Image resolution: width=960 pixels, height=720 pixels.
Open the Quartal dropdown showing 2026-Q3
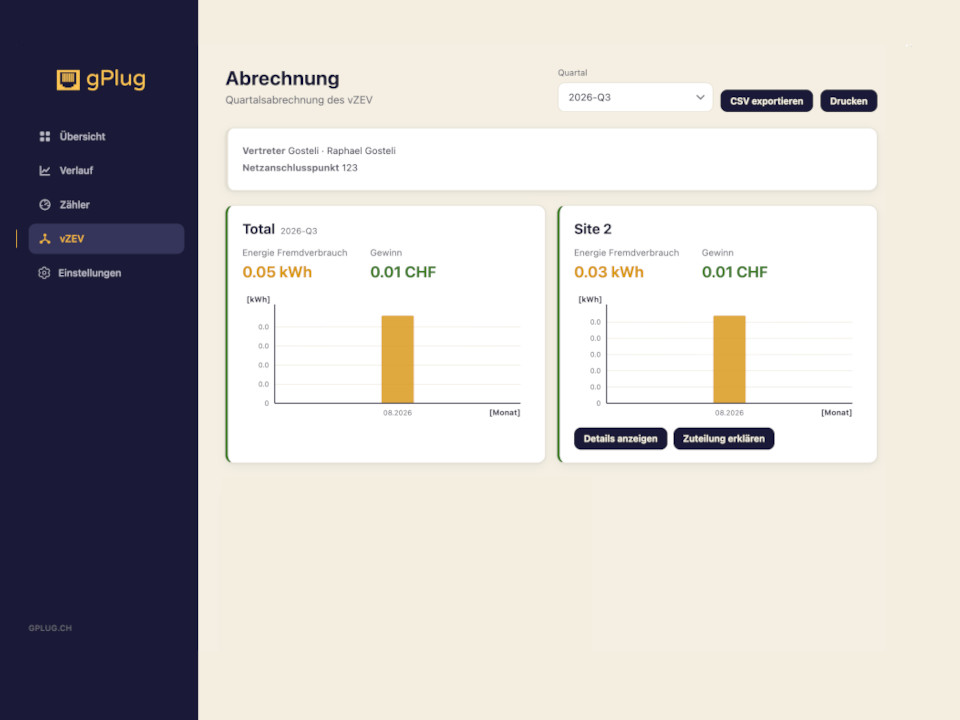[635, 97]
